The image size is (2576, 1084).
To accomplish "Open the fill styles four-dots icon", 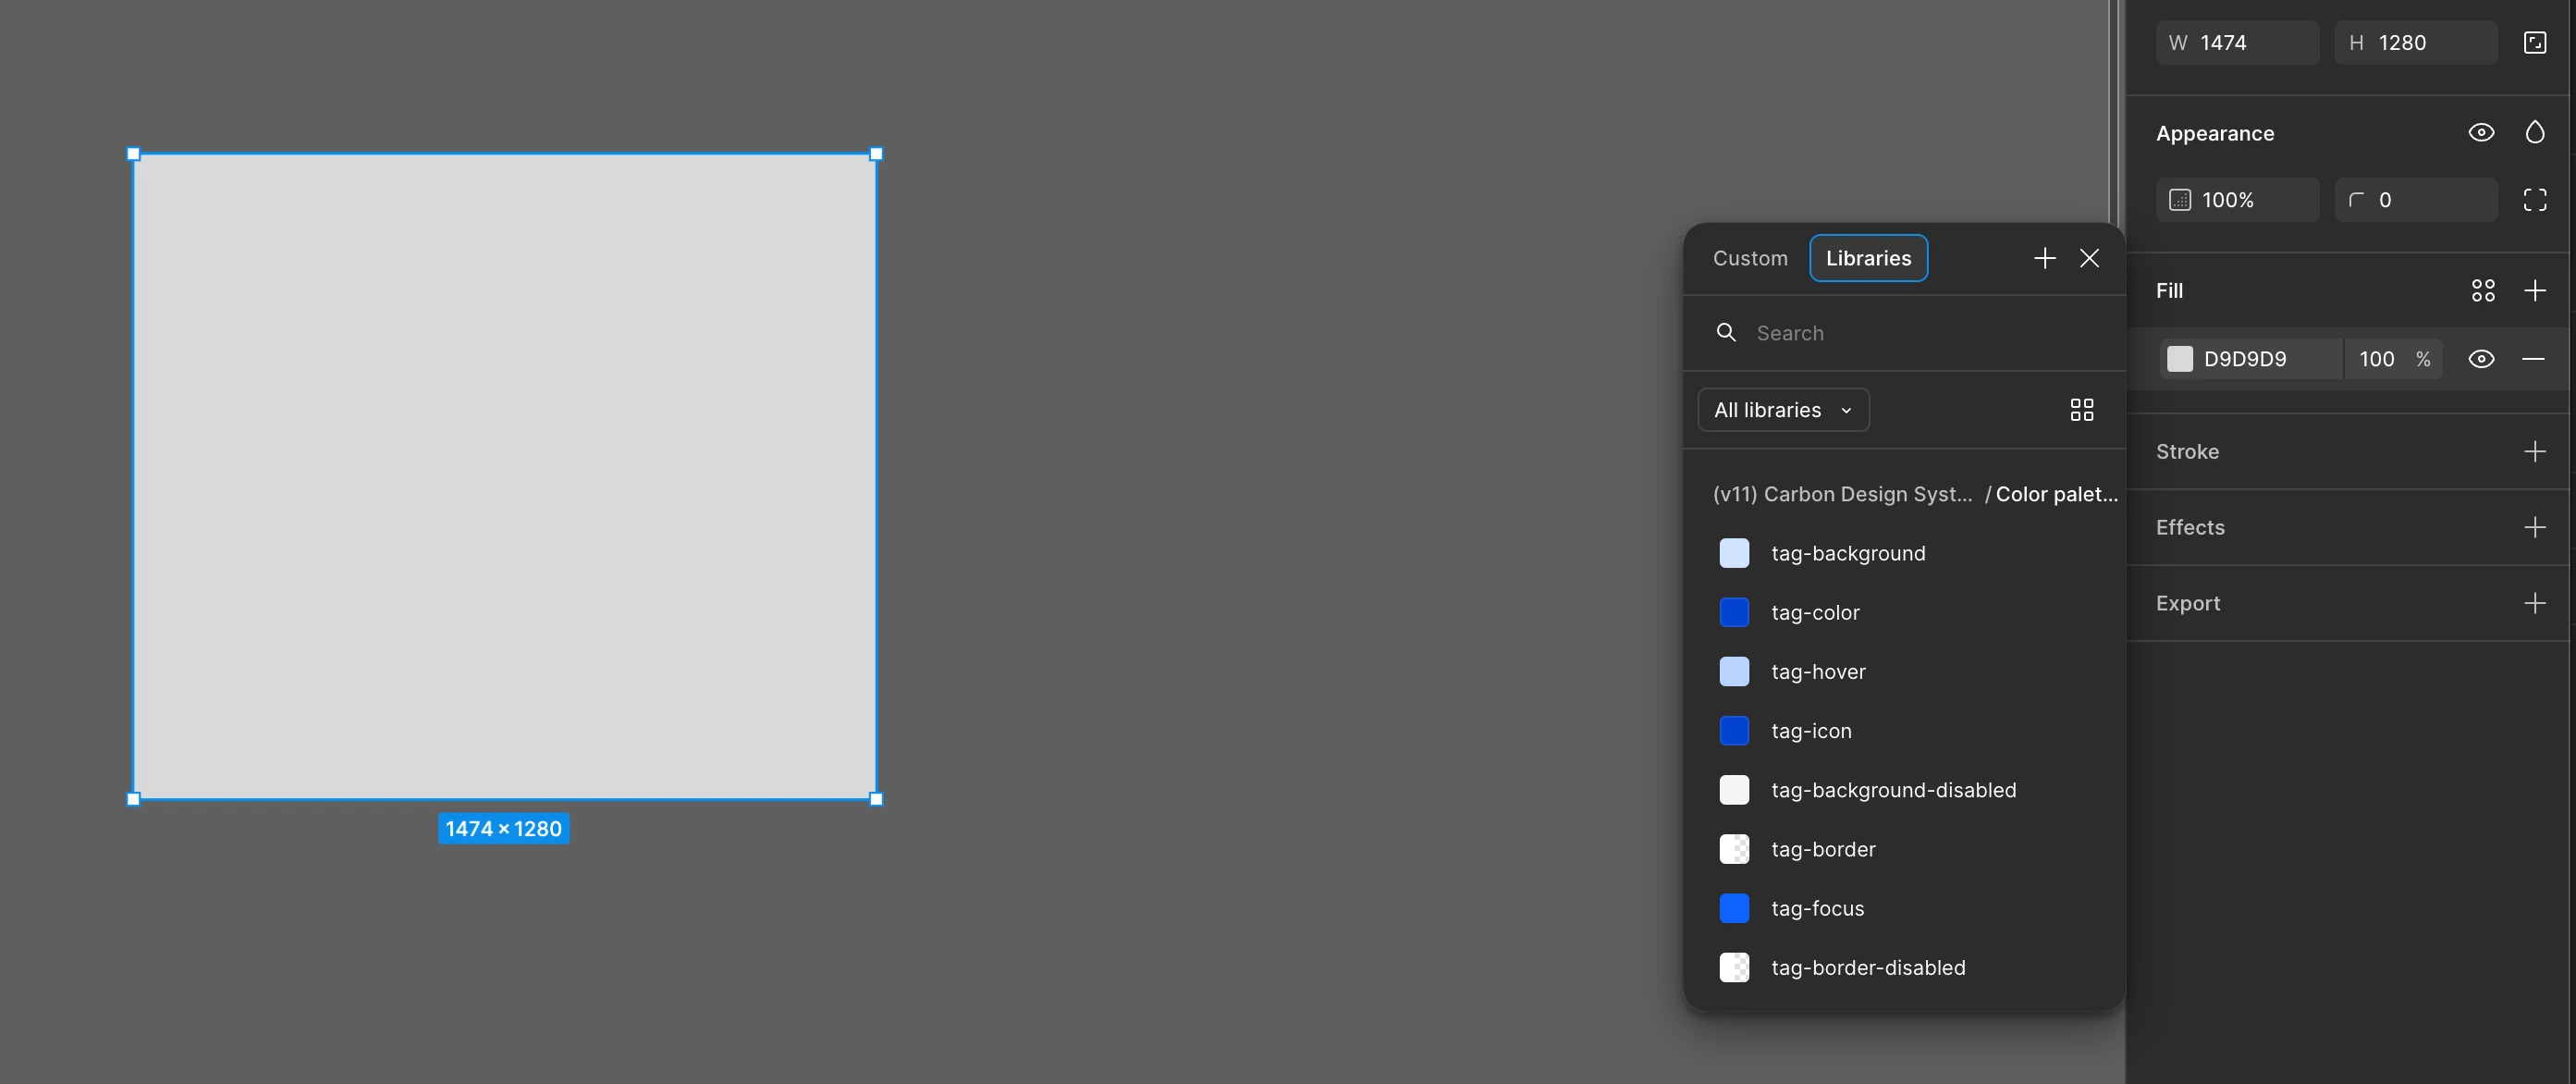I will pos(2483,291).
